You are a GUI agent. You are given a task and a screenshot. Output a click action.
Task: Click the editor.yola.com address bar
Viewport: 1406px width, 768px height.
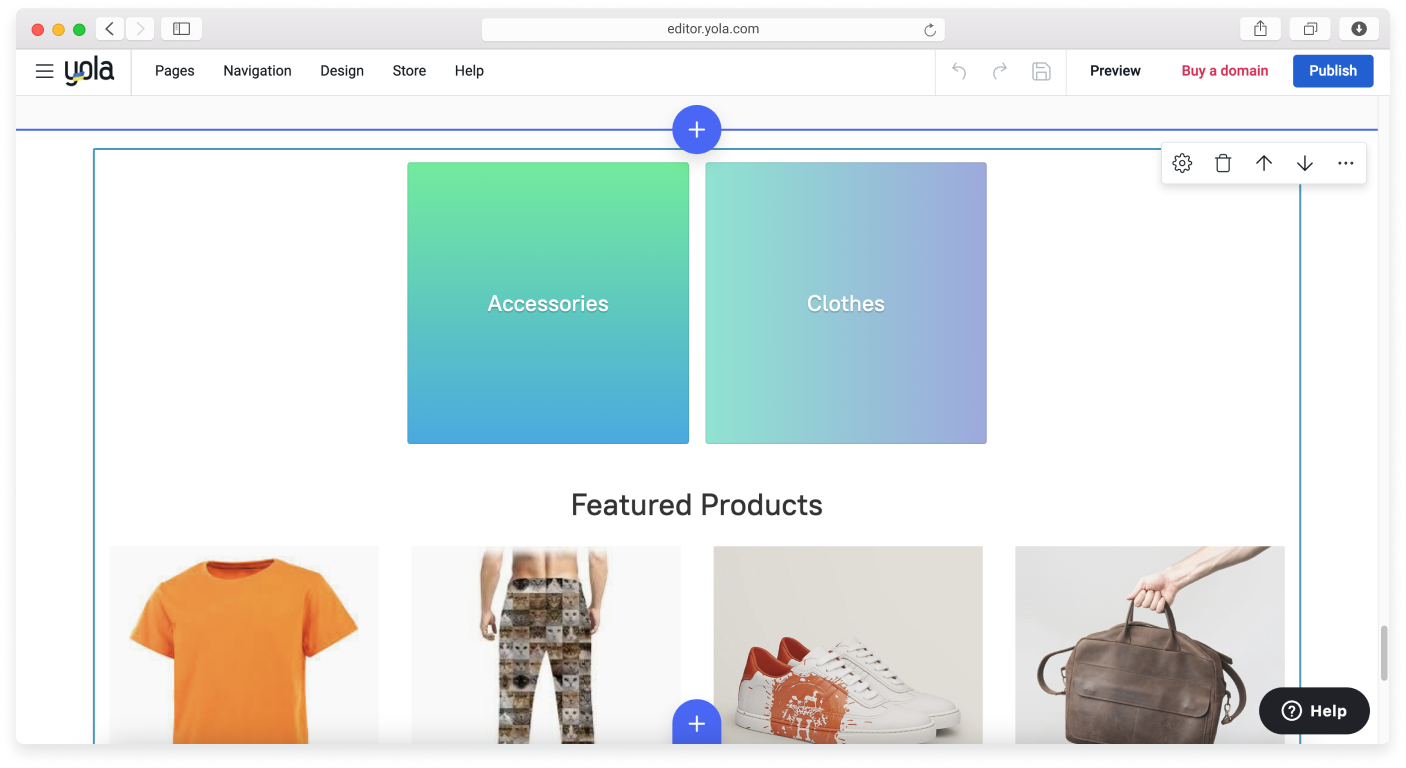coord(713,29)
